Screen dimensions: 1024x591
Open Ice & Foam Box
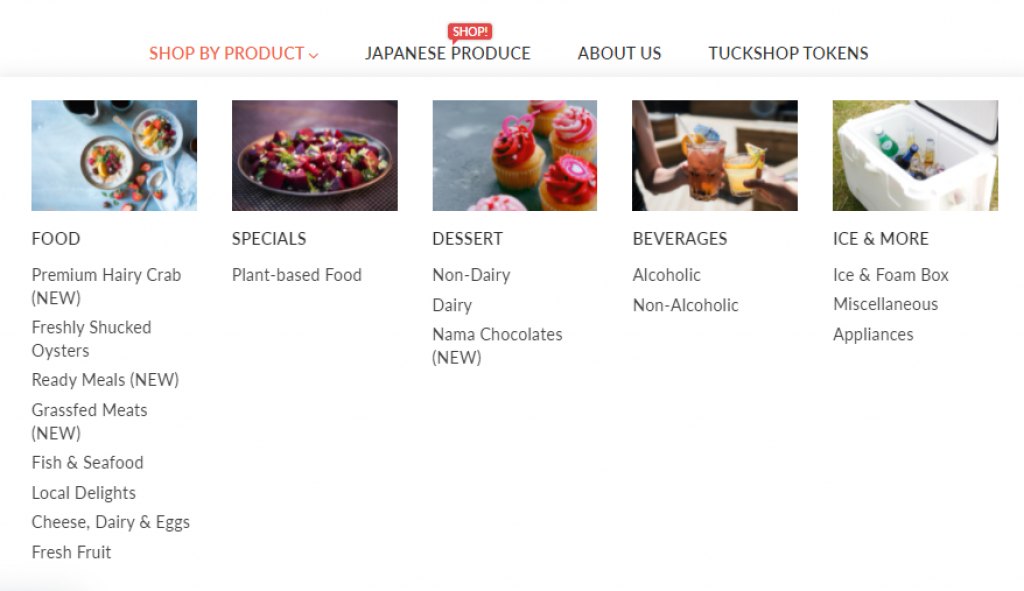tap(891, 275)
